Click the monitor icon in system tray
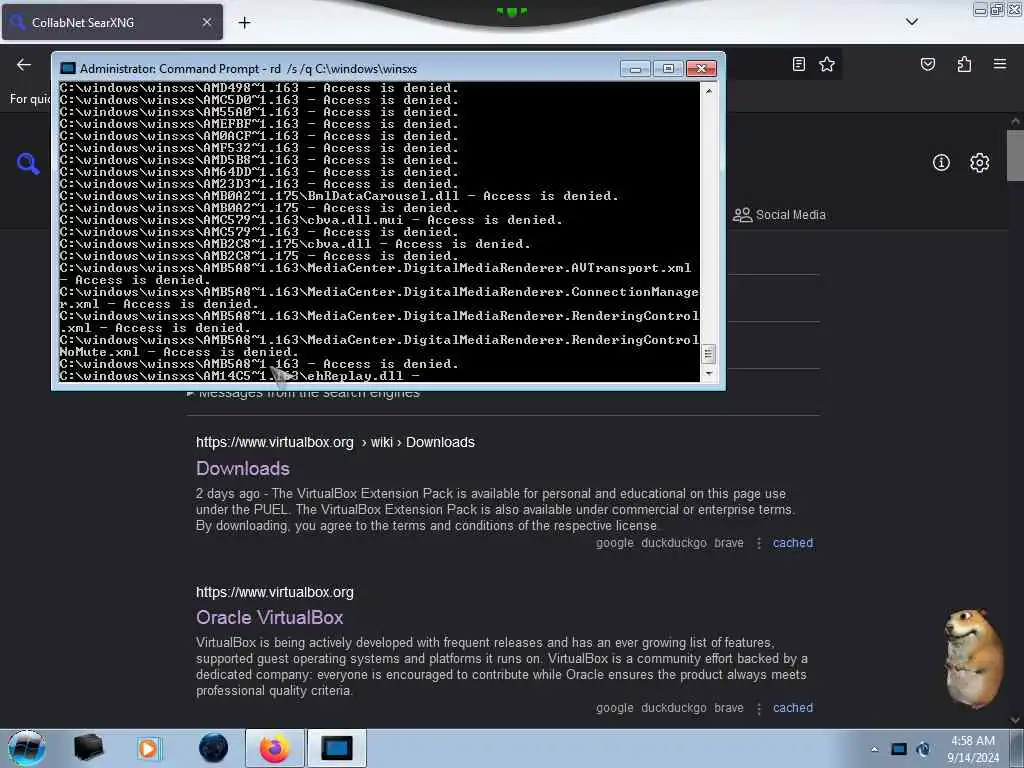 pyautogui.click(x=899, y=749)
